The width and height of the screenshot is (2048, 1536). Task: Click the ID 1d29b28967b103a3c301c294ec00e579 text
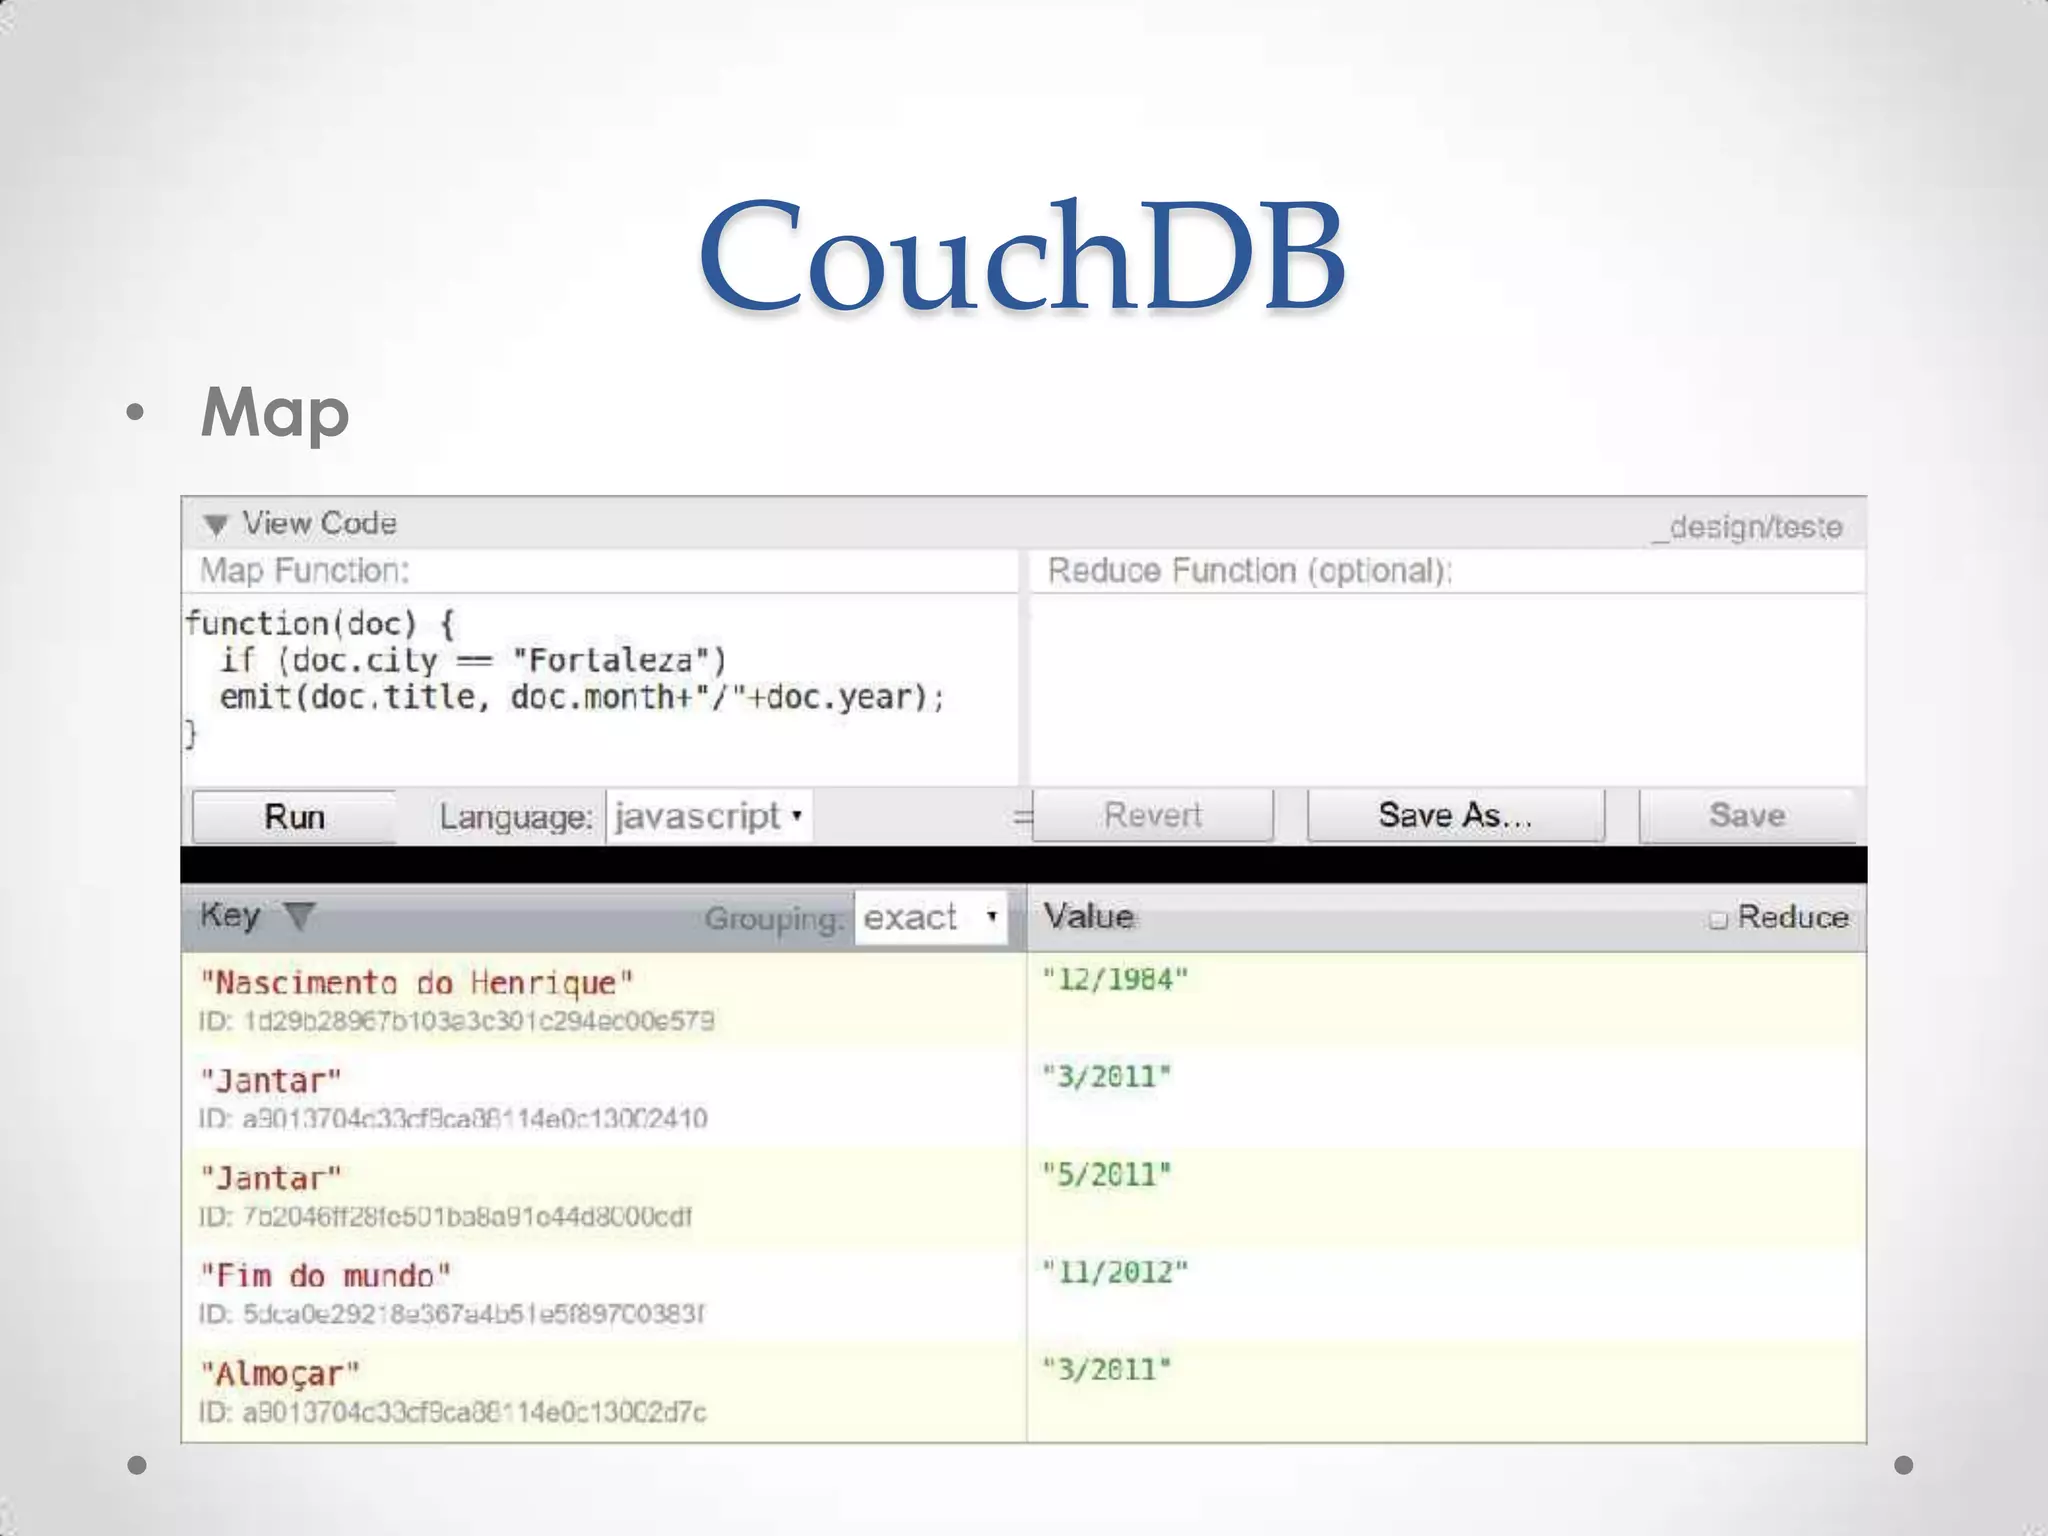tap(456, 1021)
